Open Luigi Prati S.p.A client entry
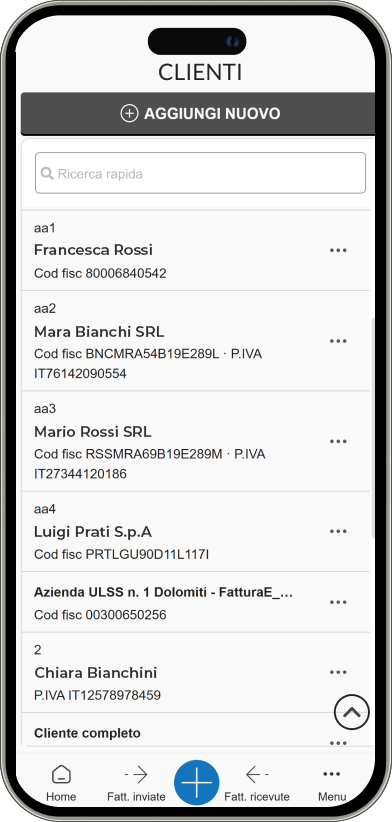Screen dimensions: 392x822 tap(195, 532)
